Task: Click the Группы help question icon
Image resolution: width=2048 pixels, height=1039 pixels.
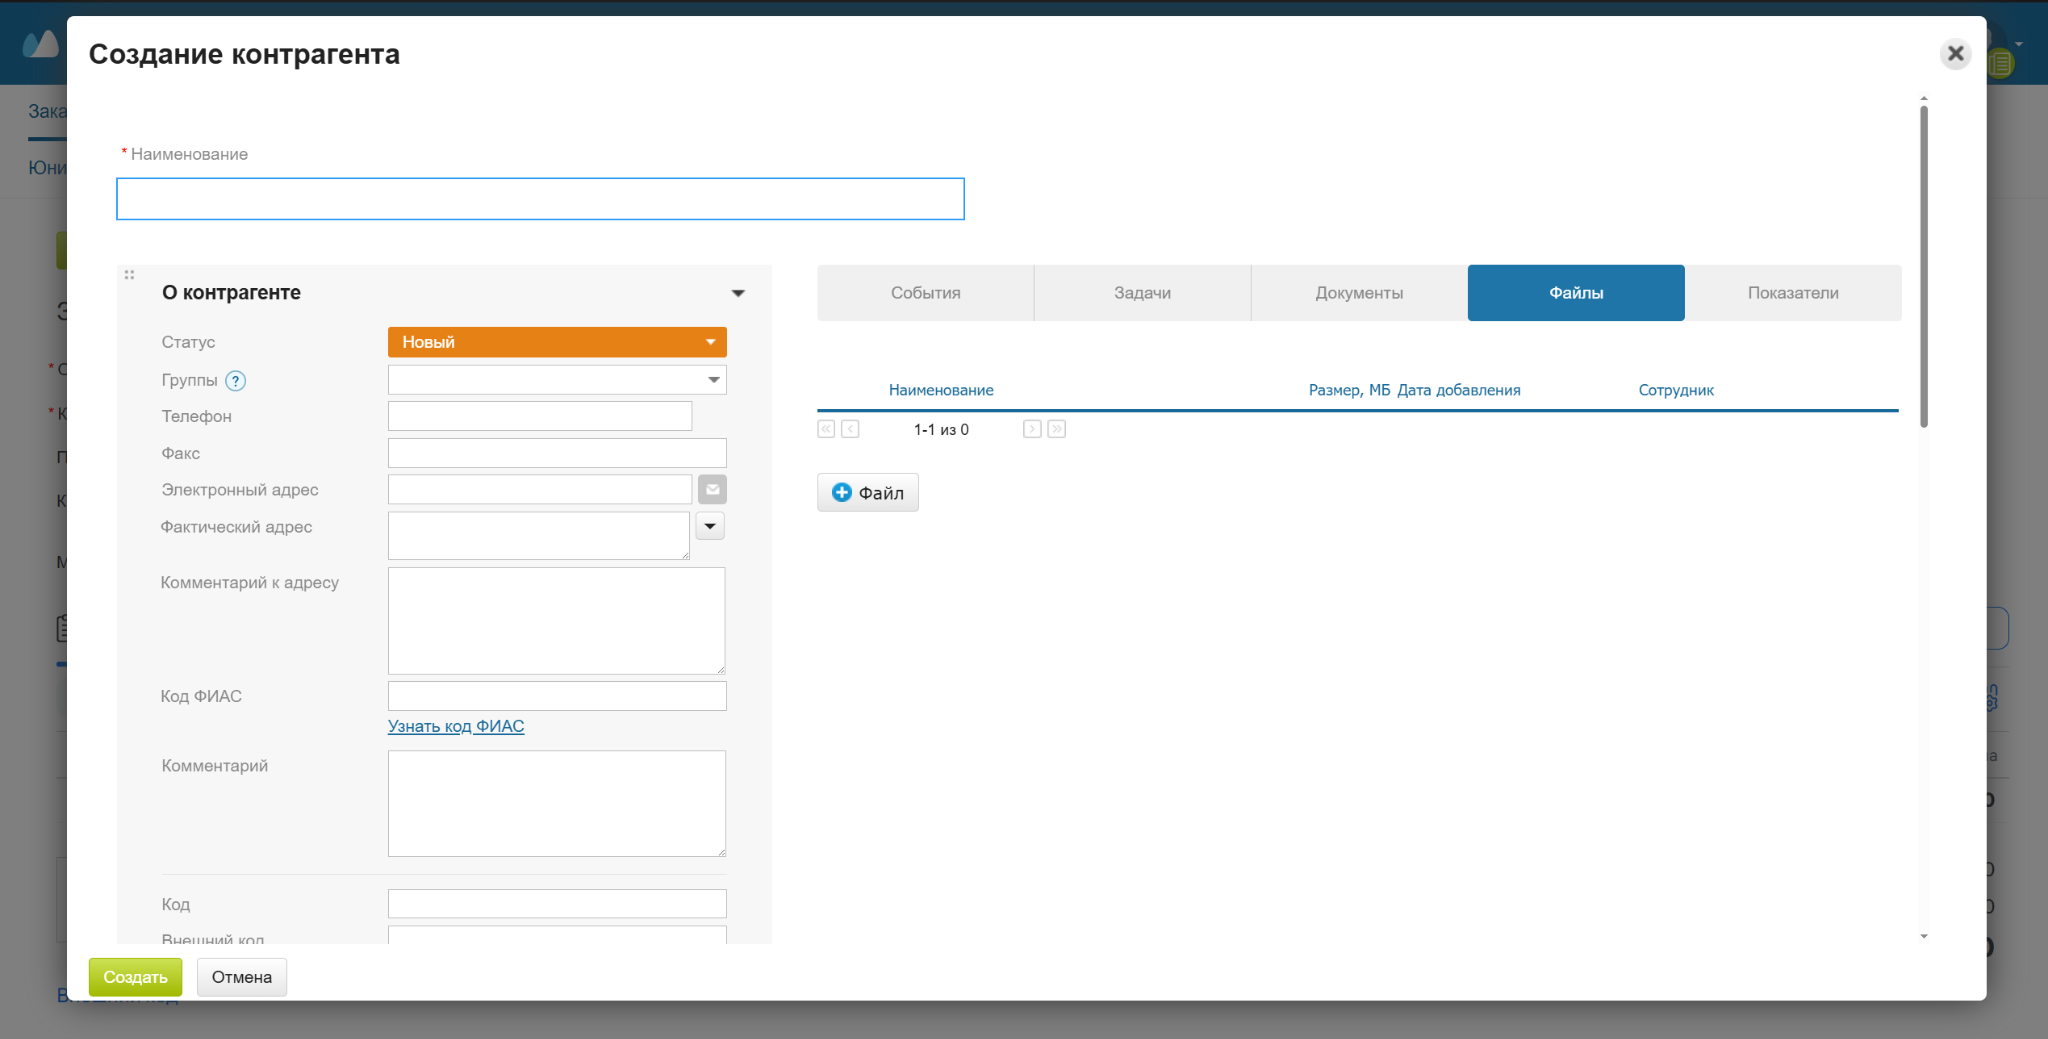Action: pyautogui.click(x=236, y=381)
